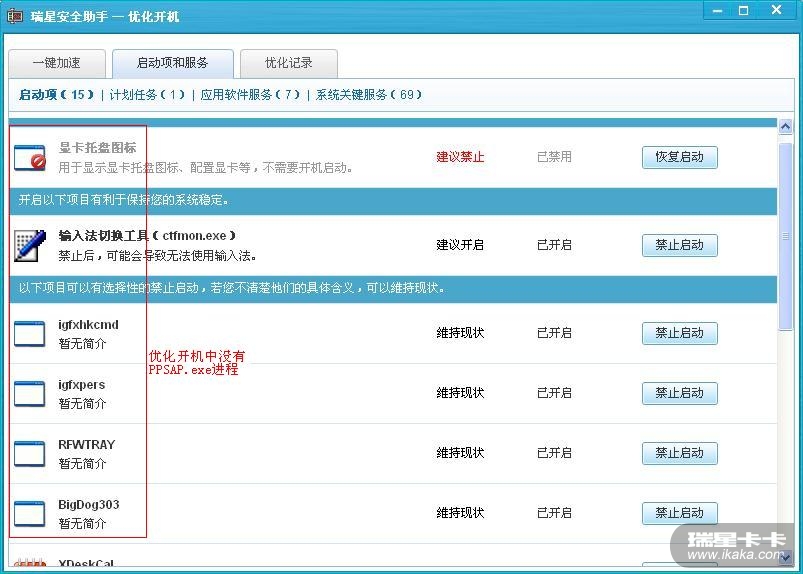Click the 显卡托盘图标 disabled item icon
Screen dimensions: 803x574
(x=30, y=158)
